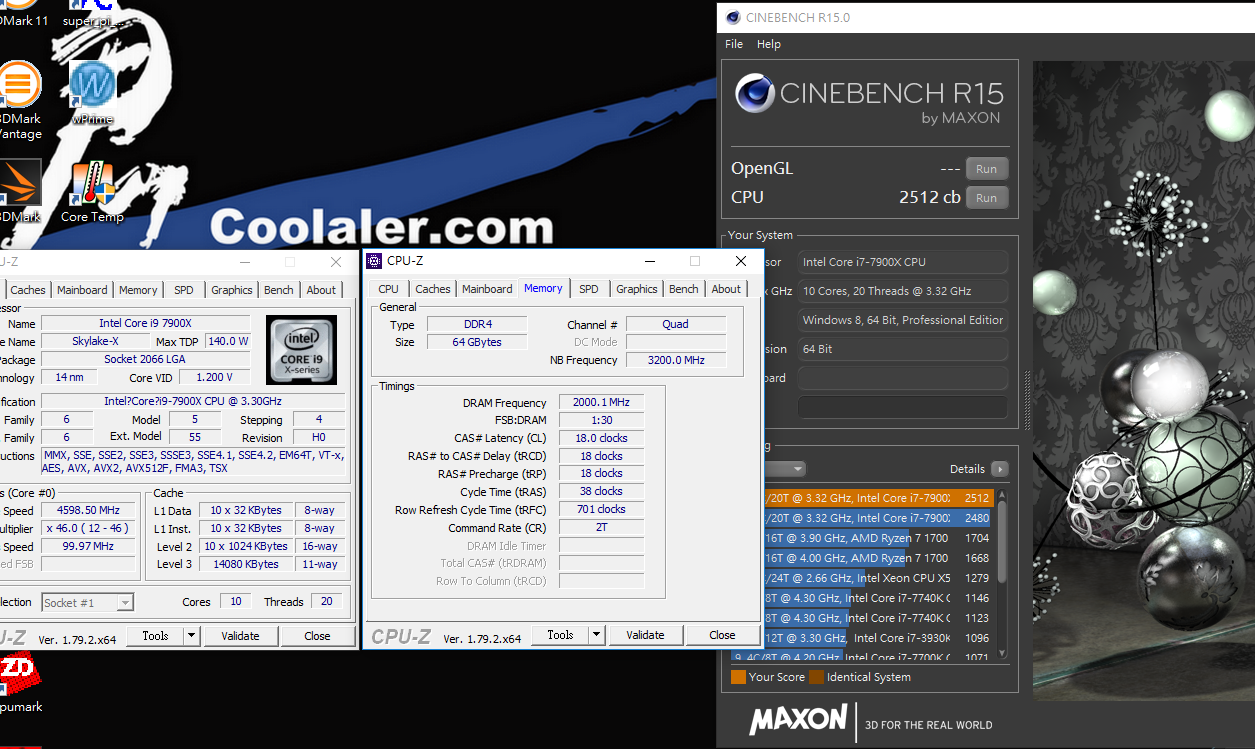
Task: Open the Mainboard tab in the front CPU-Z window
Action: (487, 289)
